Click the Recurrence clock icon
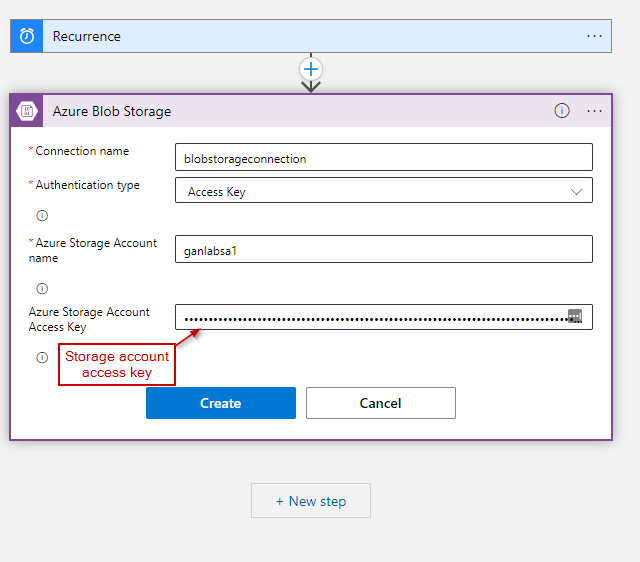640x562 pixels. 27,36
